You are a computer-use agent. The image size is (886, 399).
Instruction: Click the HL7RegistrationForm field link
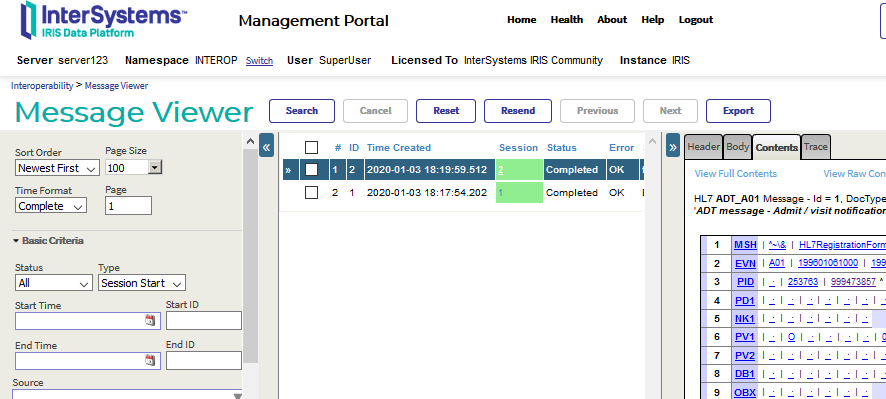[x=842, y=245]
